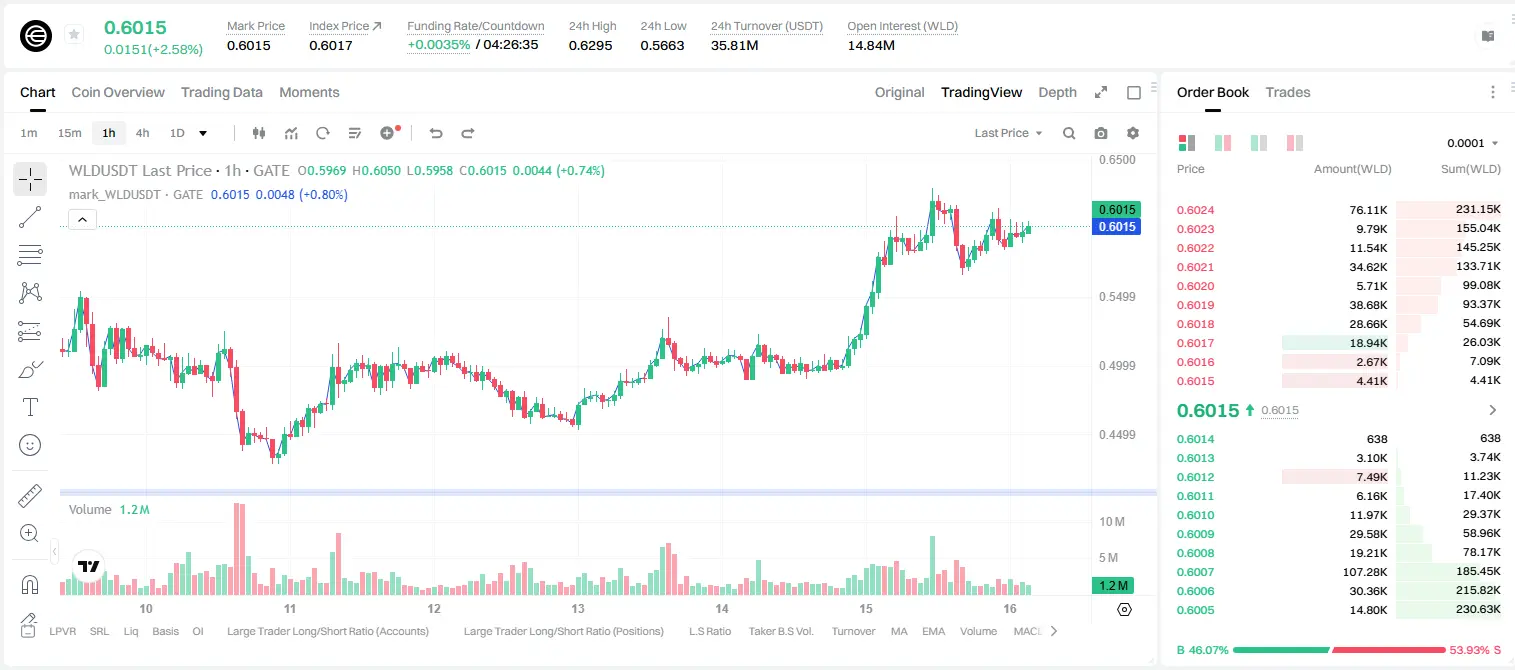Search symbol with magnifier icon

point(1069,133)
